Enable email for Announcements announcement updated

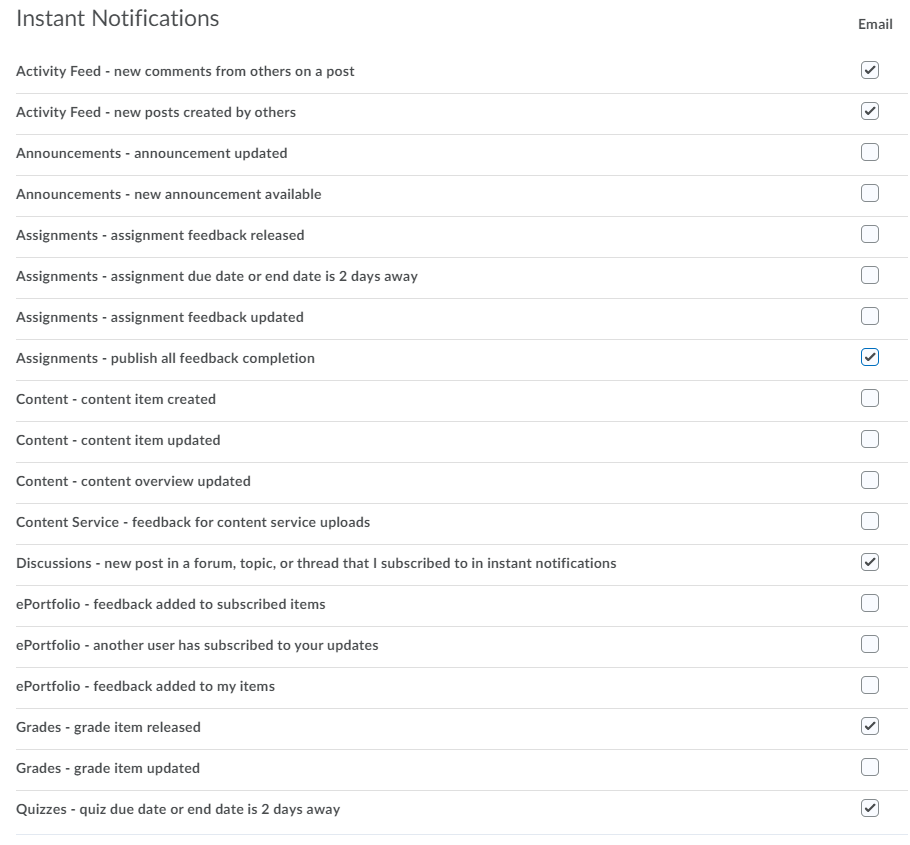pyautogui.click(x=870, y=153)
